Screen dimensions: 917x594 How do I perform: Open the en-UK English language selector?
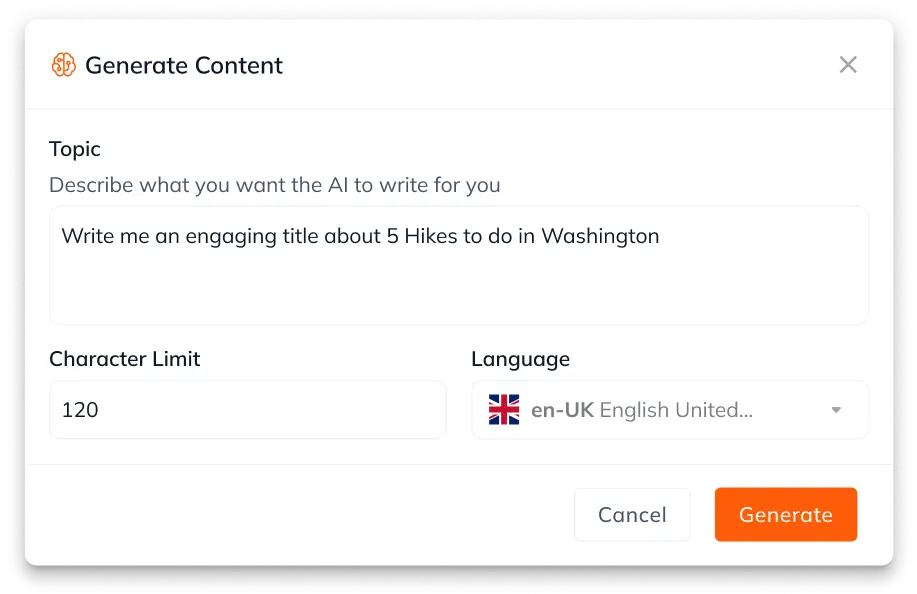(x=670, y=409)
